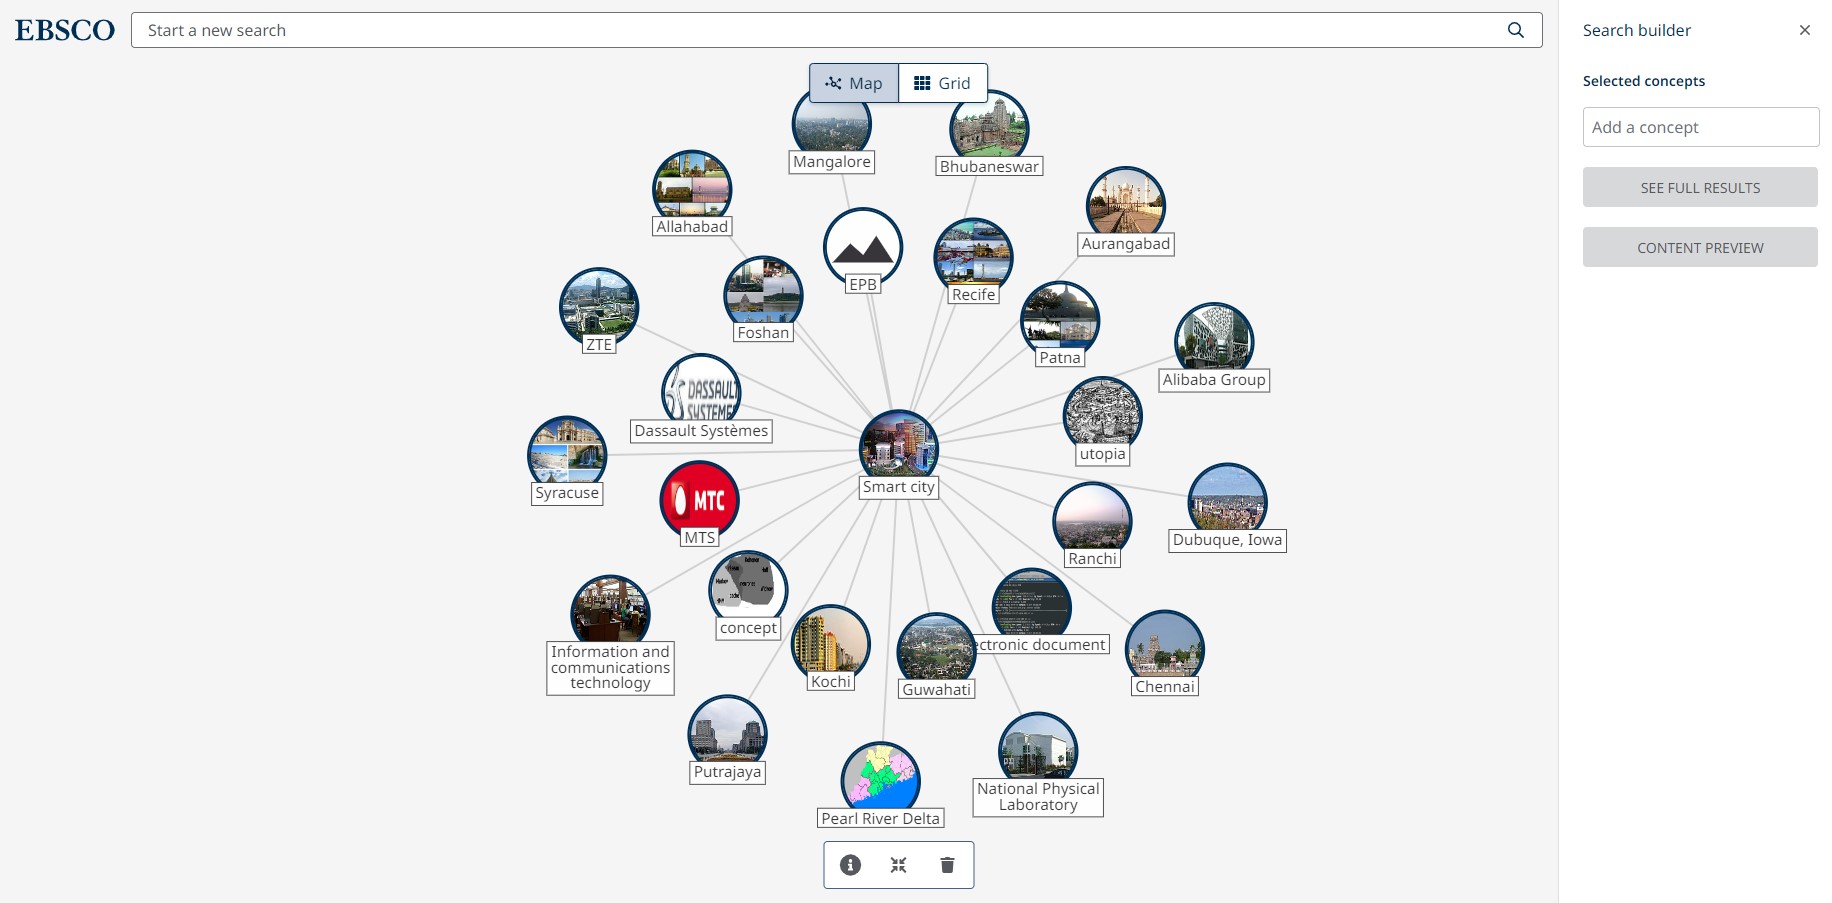The height and width of the screenshot is (903, 1832).
Task: Select the Aurangabad concept node
Action: (1126, 205)
